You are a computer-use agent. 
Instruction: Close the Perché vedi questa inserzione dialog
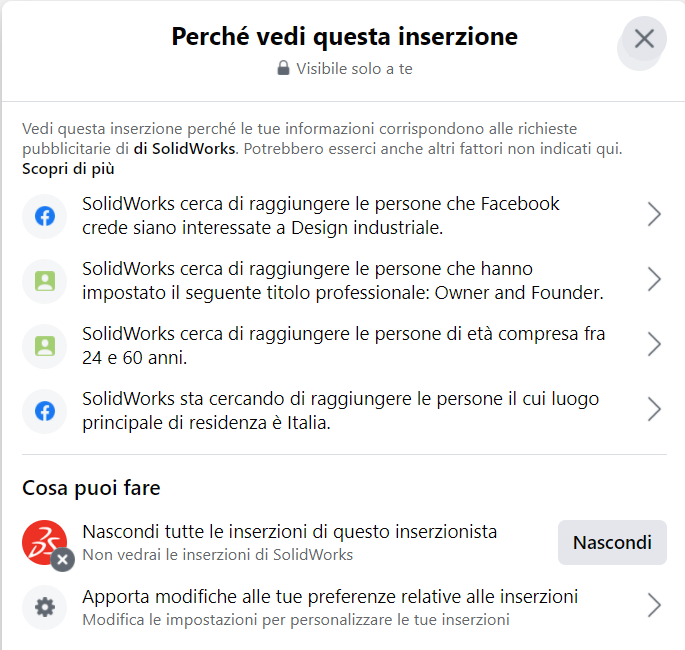click(644, 39)
